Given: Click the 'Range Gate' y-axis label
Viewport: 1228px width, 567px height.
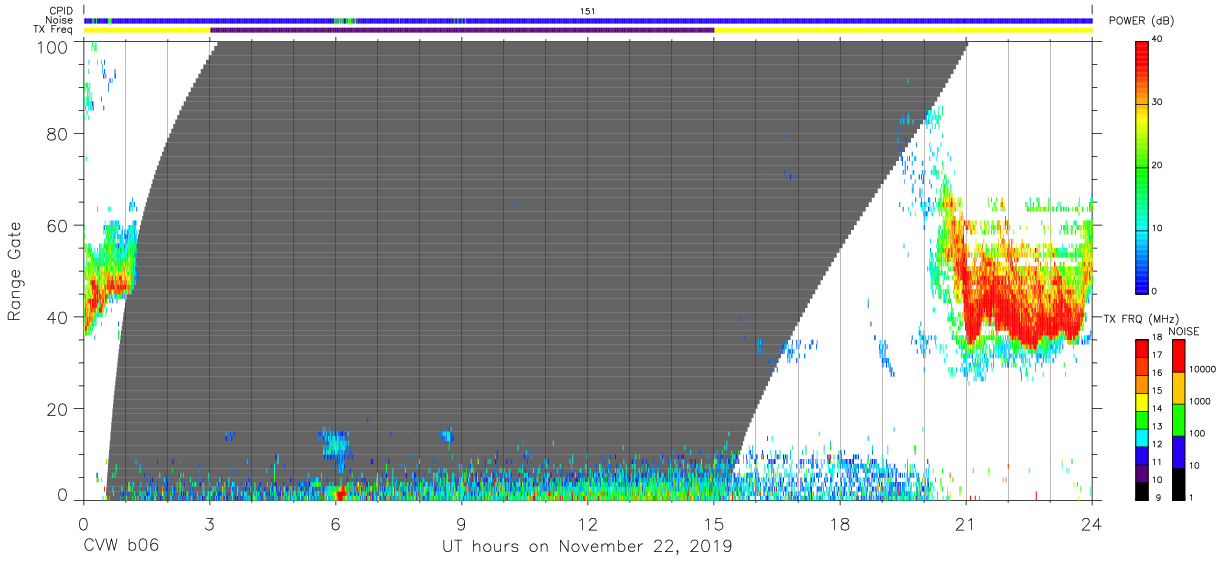Looking at the screenshot, I should [15, 272].
